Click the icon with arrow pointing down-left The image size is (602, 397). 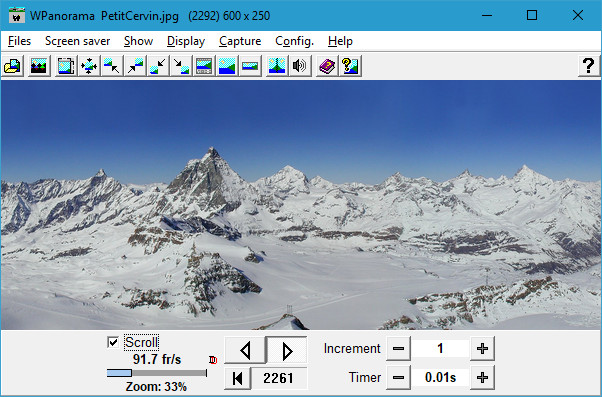(158, 66)
